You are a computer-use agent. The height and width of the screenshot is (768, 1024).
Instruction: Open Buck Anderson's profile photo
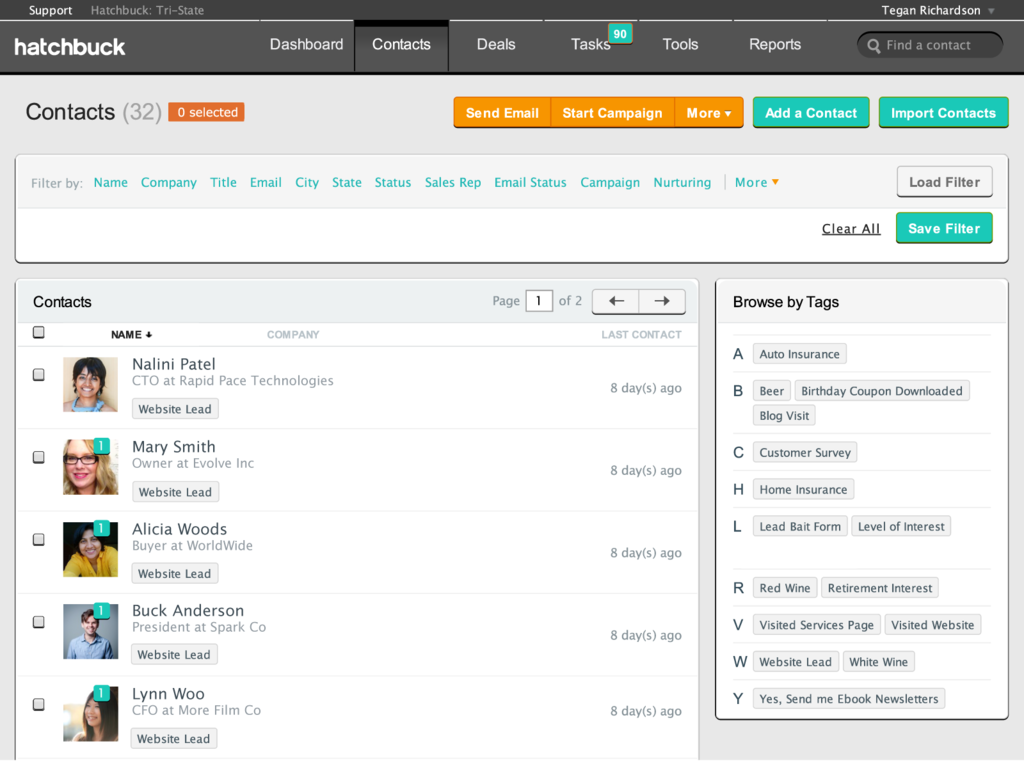90,631
